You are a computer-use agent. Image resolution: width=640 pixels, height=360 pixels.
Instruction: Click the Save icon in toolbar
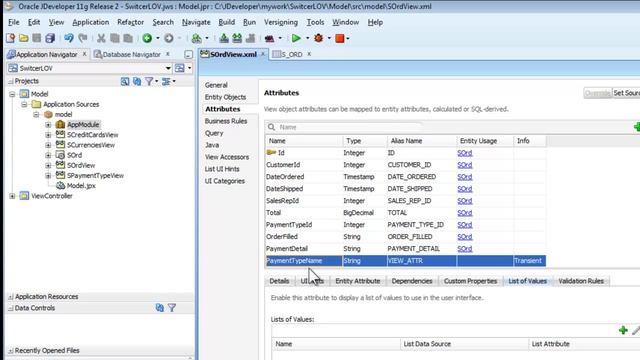pyautogui.click(x=37, y=38)
